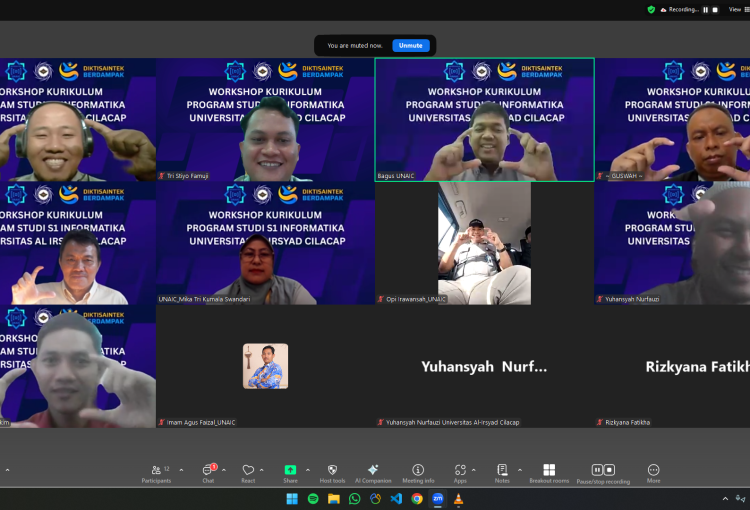
Task: Open the Chat panel
Action: [208, 472]
